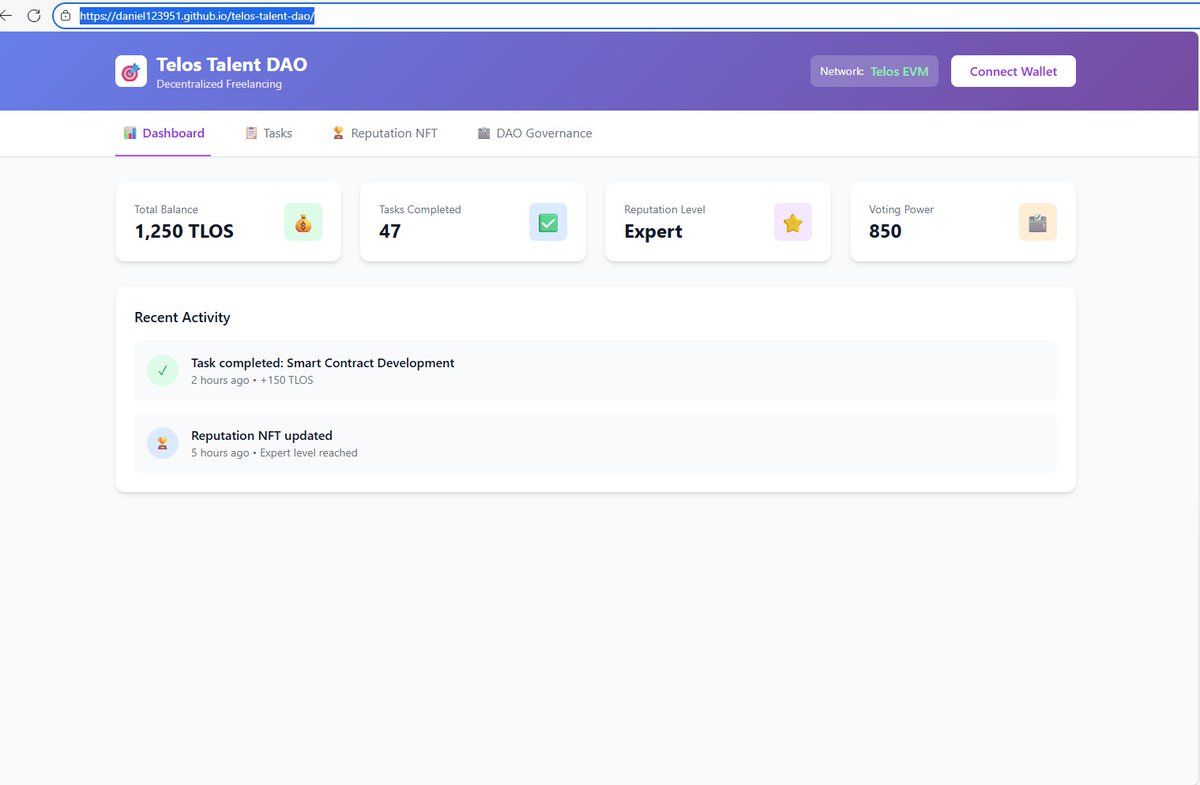Switch to the Dashboard tab
1200x785 pixels.
point(163,133)
